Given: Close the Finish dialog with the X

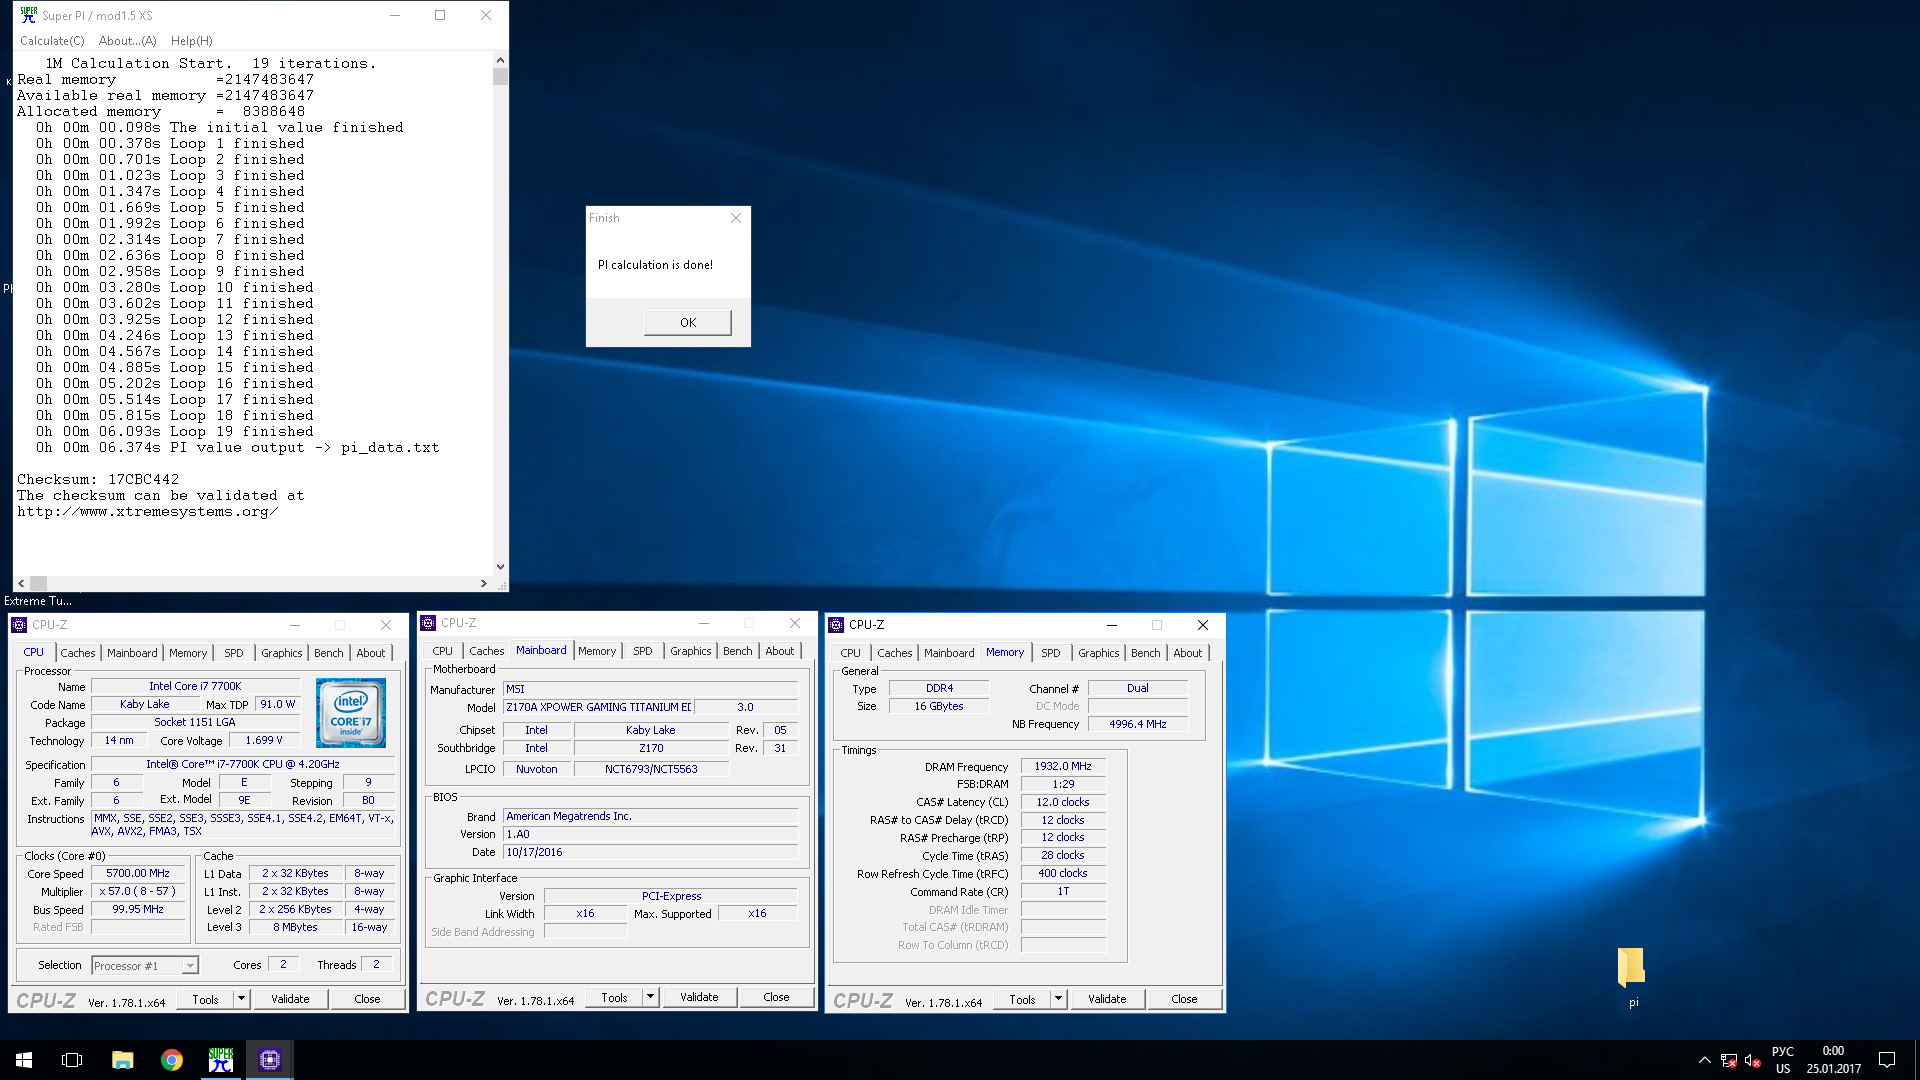Looking at the screenshot, I should click(736, 218).
